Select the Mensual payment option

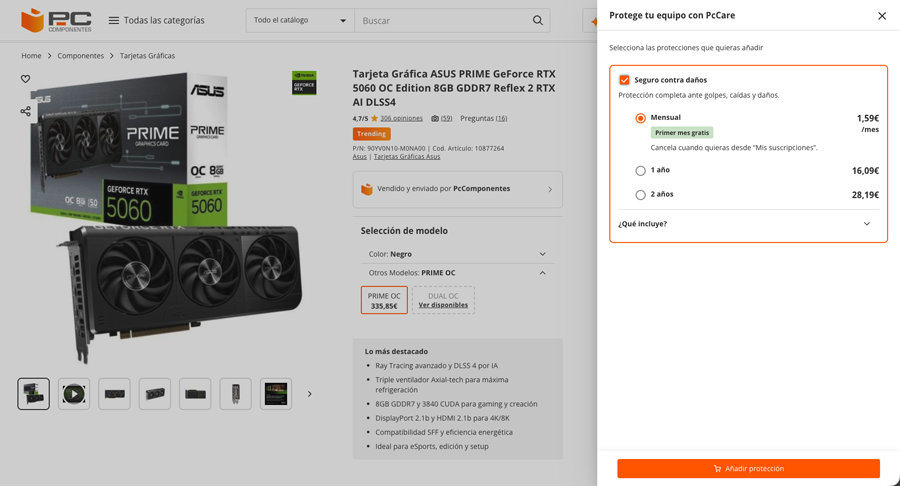coord(641,118)
